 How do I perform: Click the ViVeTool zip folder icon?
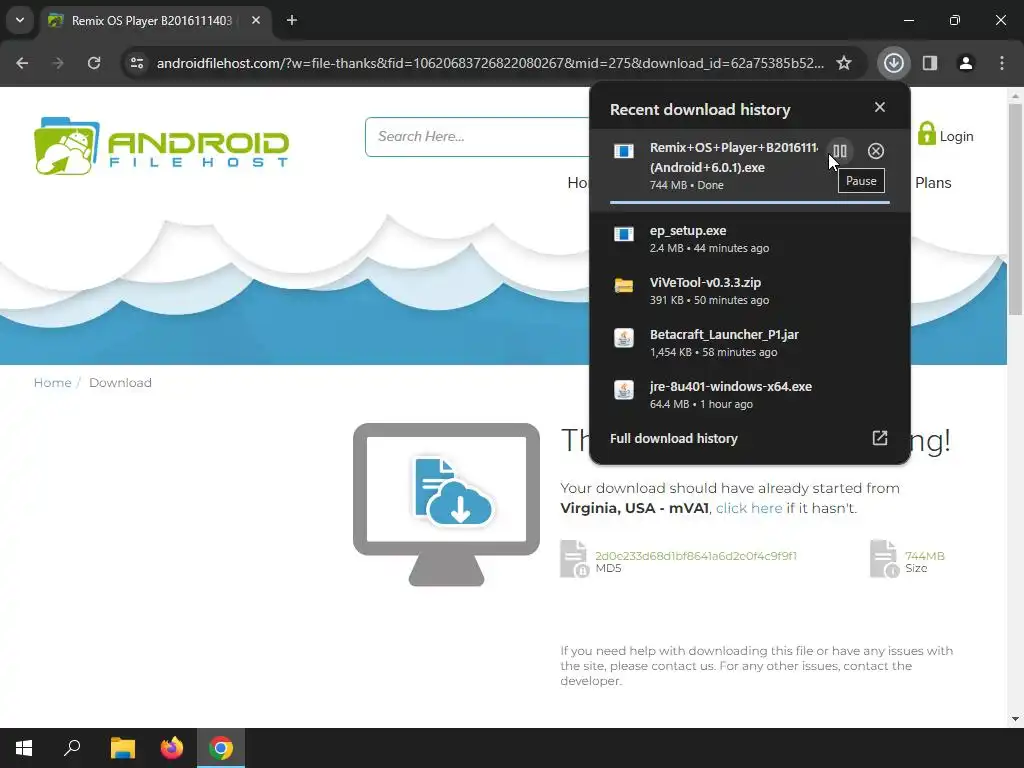(x=624, y=286)
